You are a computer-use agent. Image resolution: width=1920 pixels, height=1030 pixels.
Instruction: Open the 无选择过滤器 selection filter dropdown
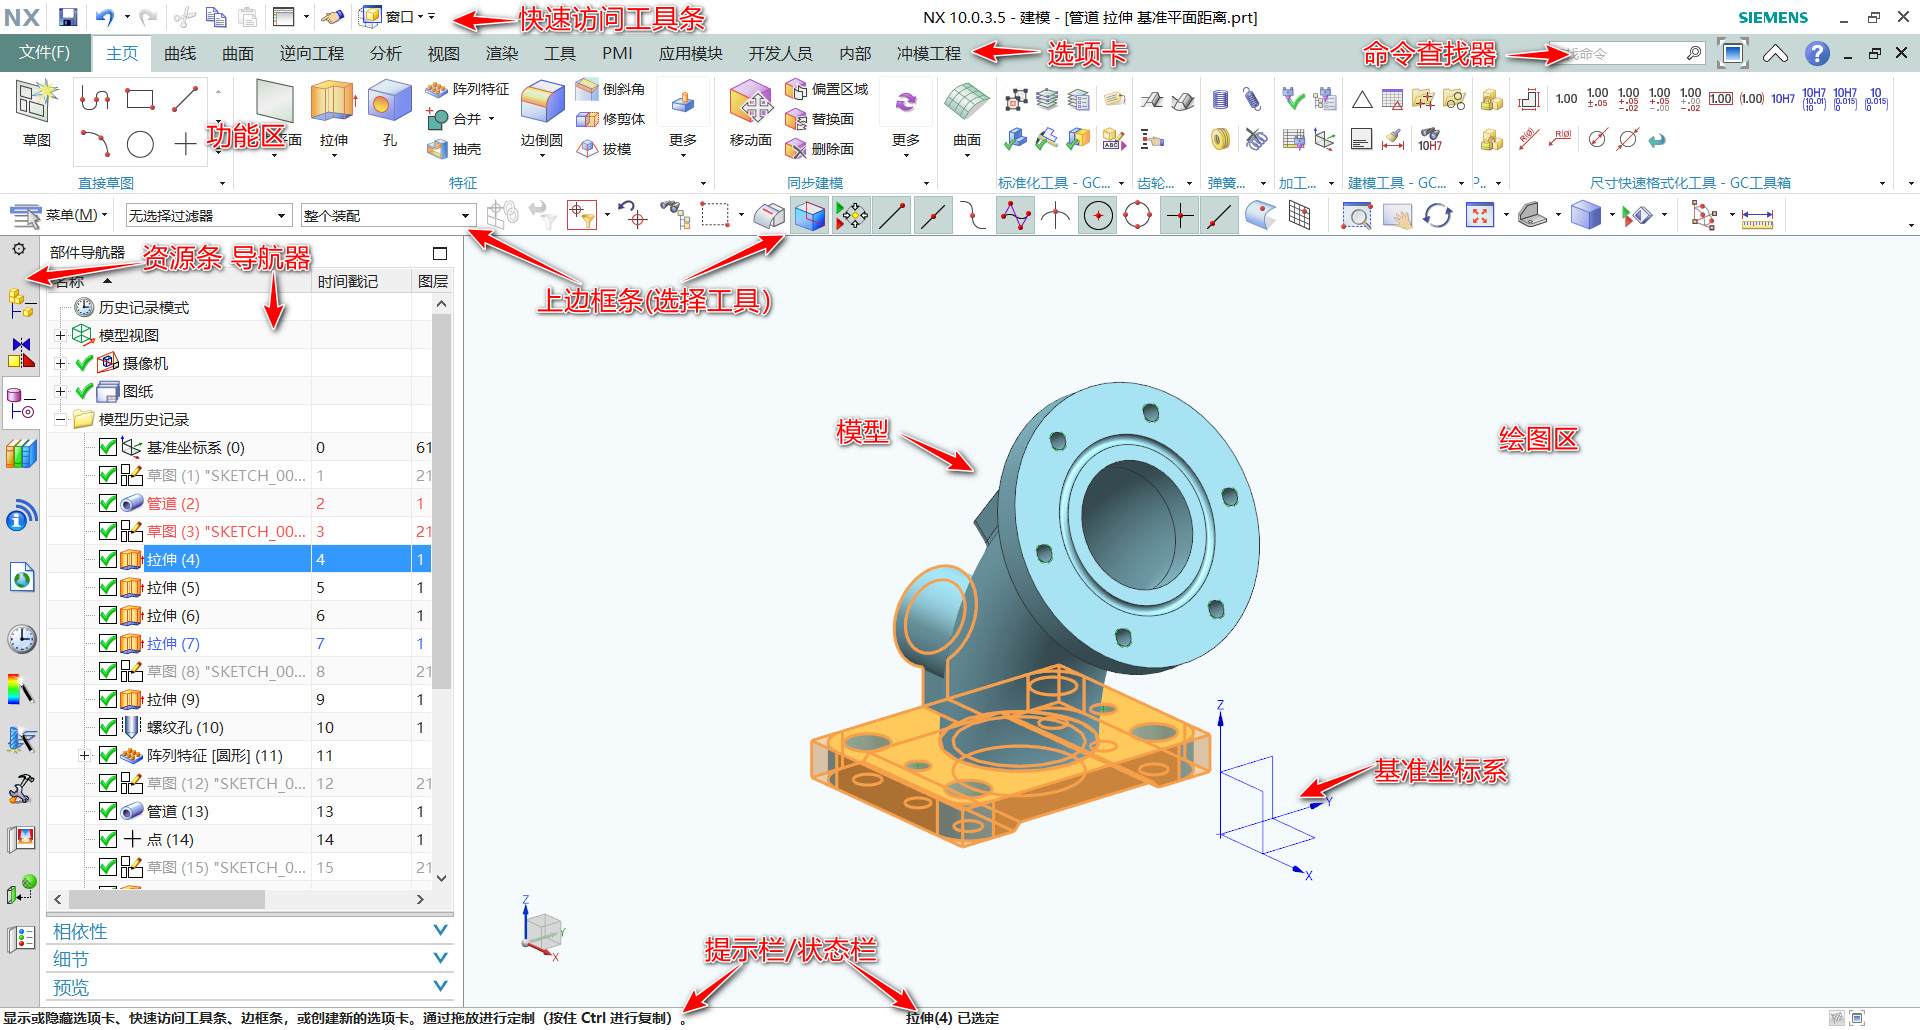[208, 215]
